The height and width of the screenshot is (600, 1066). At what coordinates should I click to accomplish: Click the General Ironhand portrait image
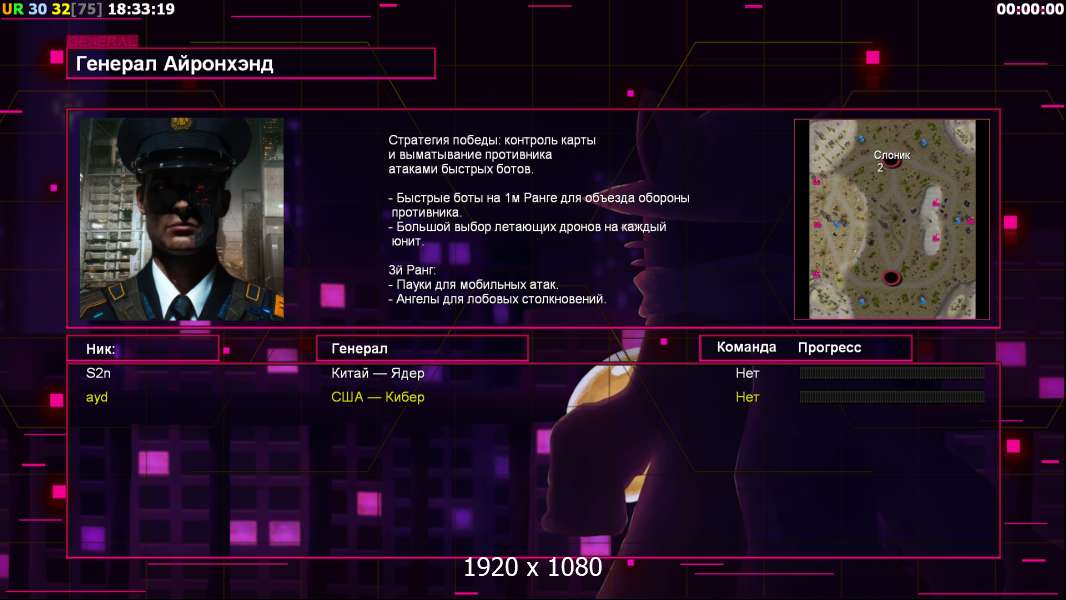[x=182, y=218]
